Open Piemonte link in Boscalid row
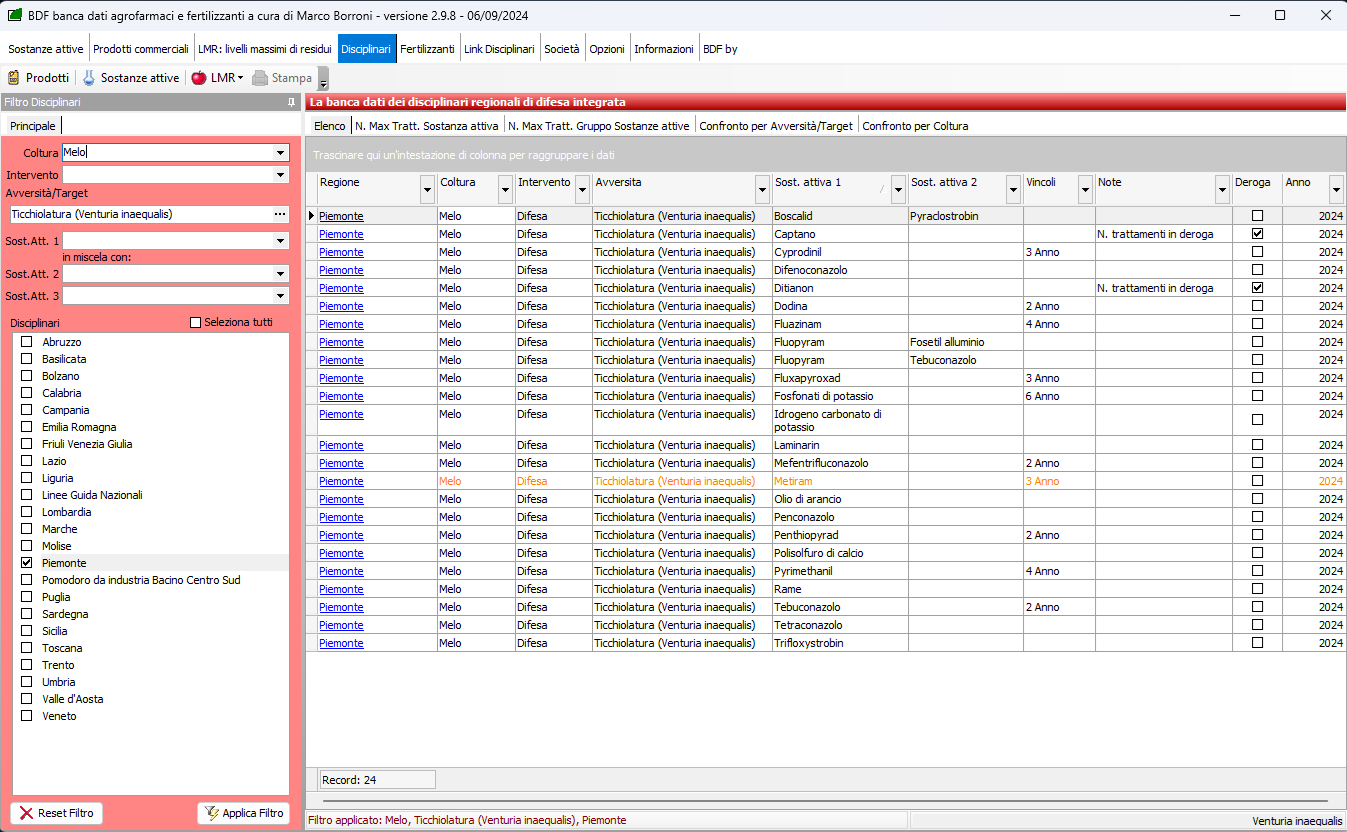The image size is (1347, 832). pos(341,216)
